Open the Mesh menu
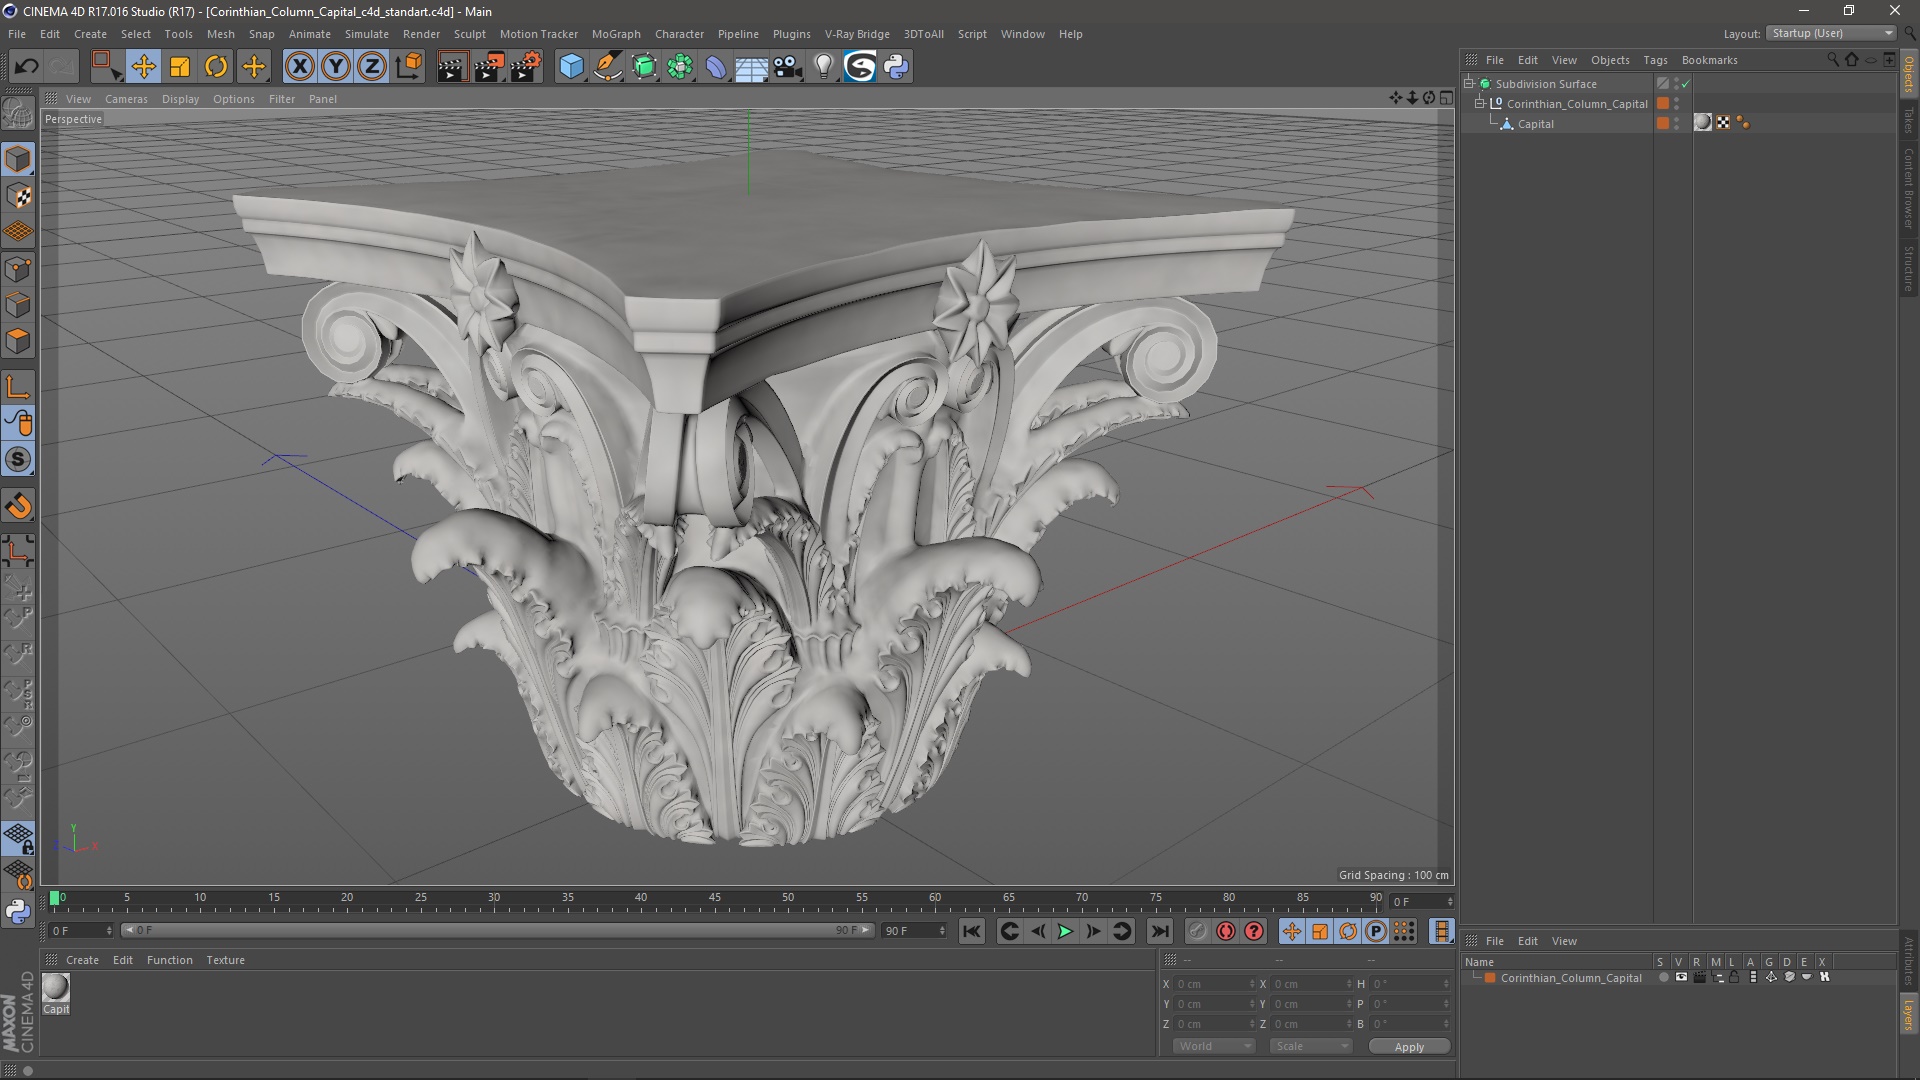This screenshot has width=1920, height=1080. (x=220, y=34)
